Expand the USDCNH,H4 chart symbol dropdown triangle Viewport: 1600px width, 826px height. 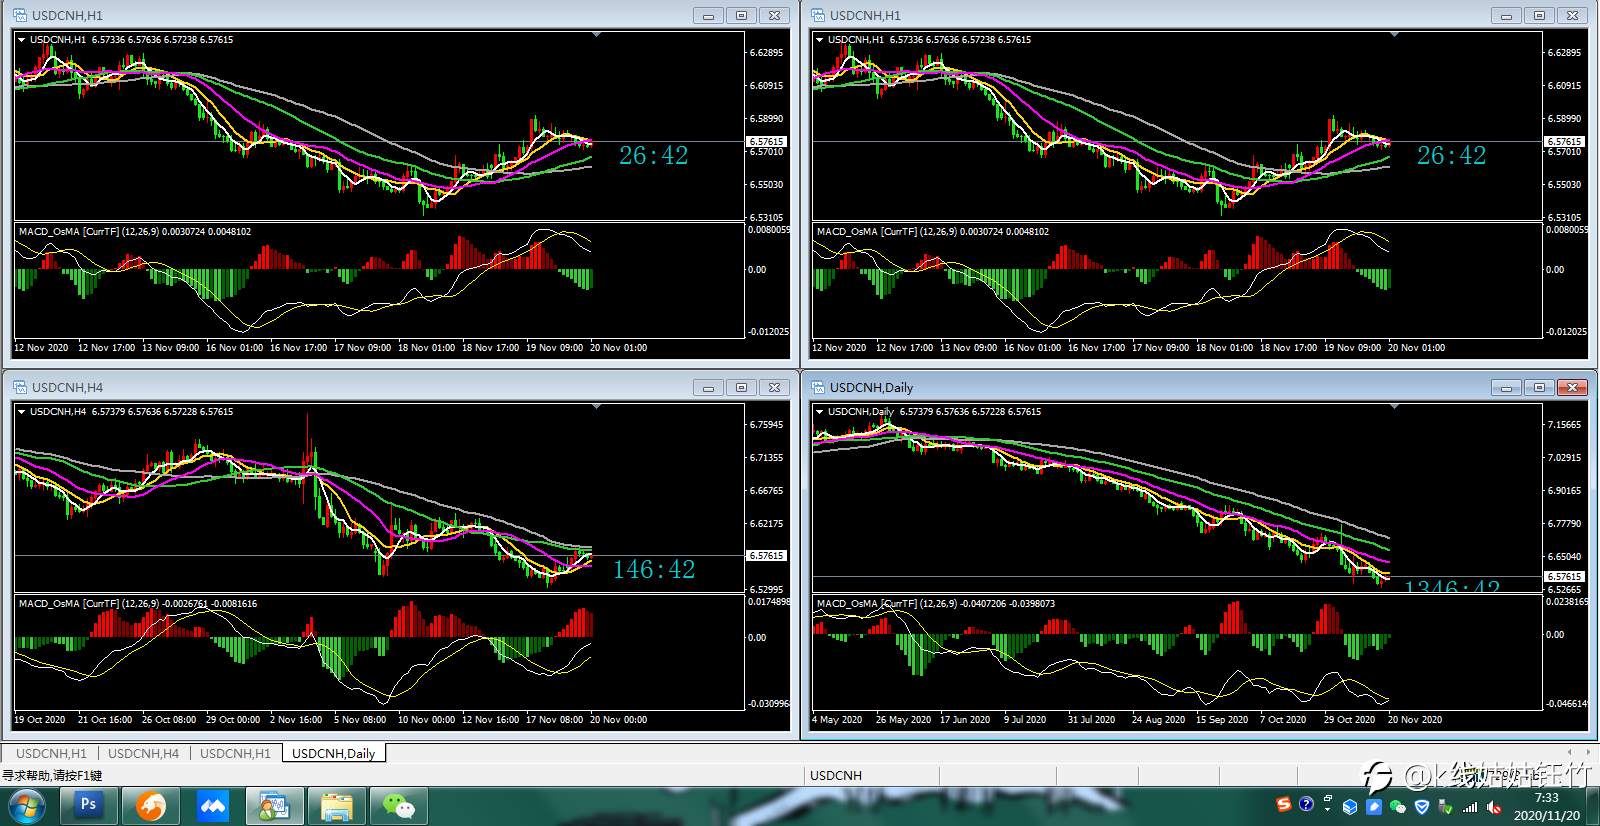pyautogui.click(x=22, y=411)
